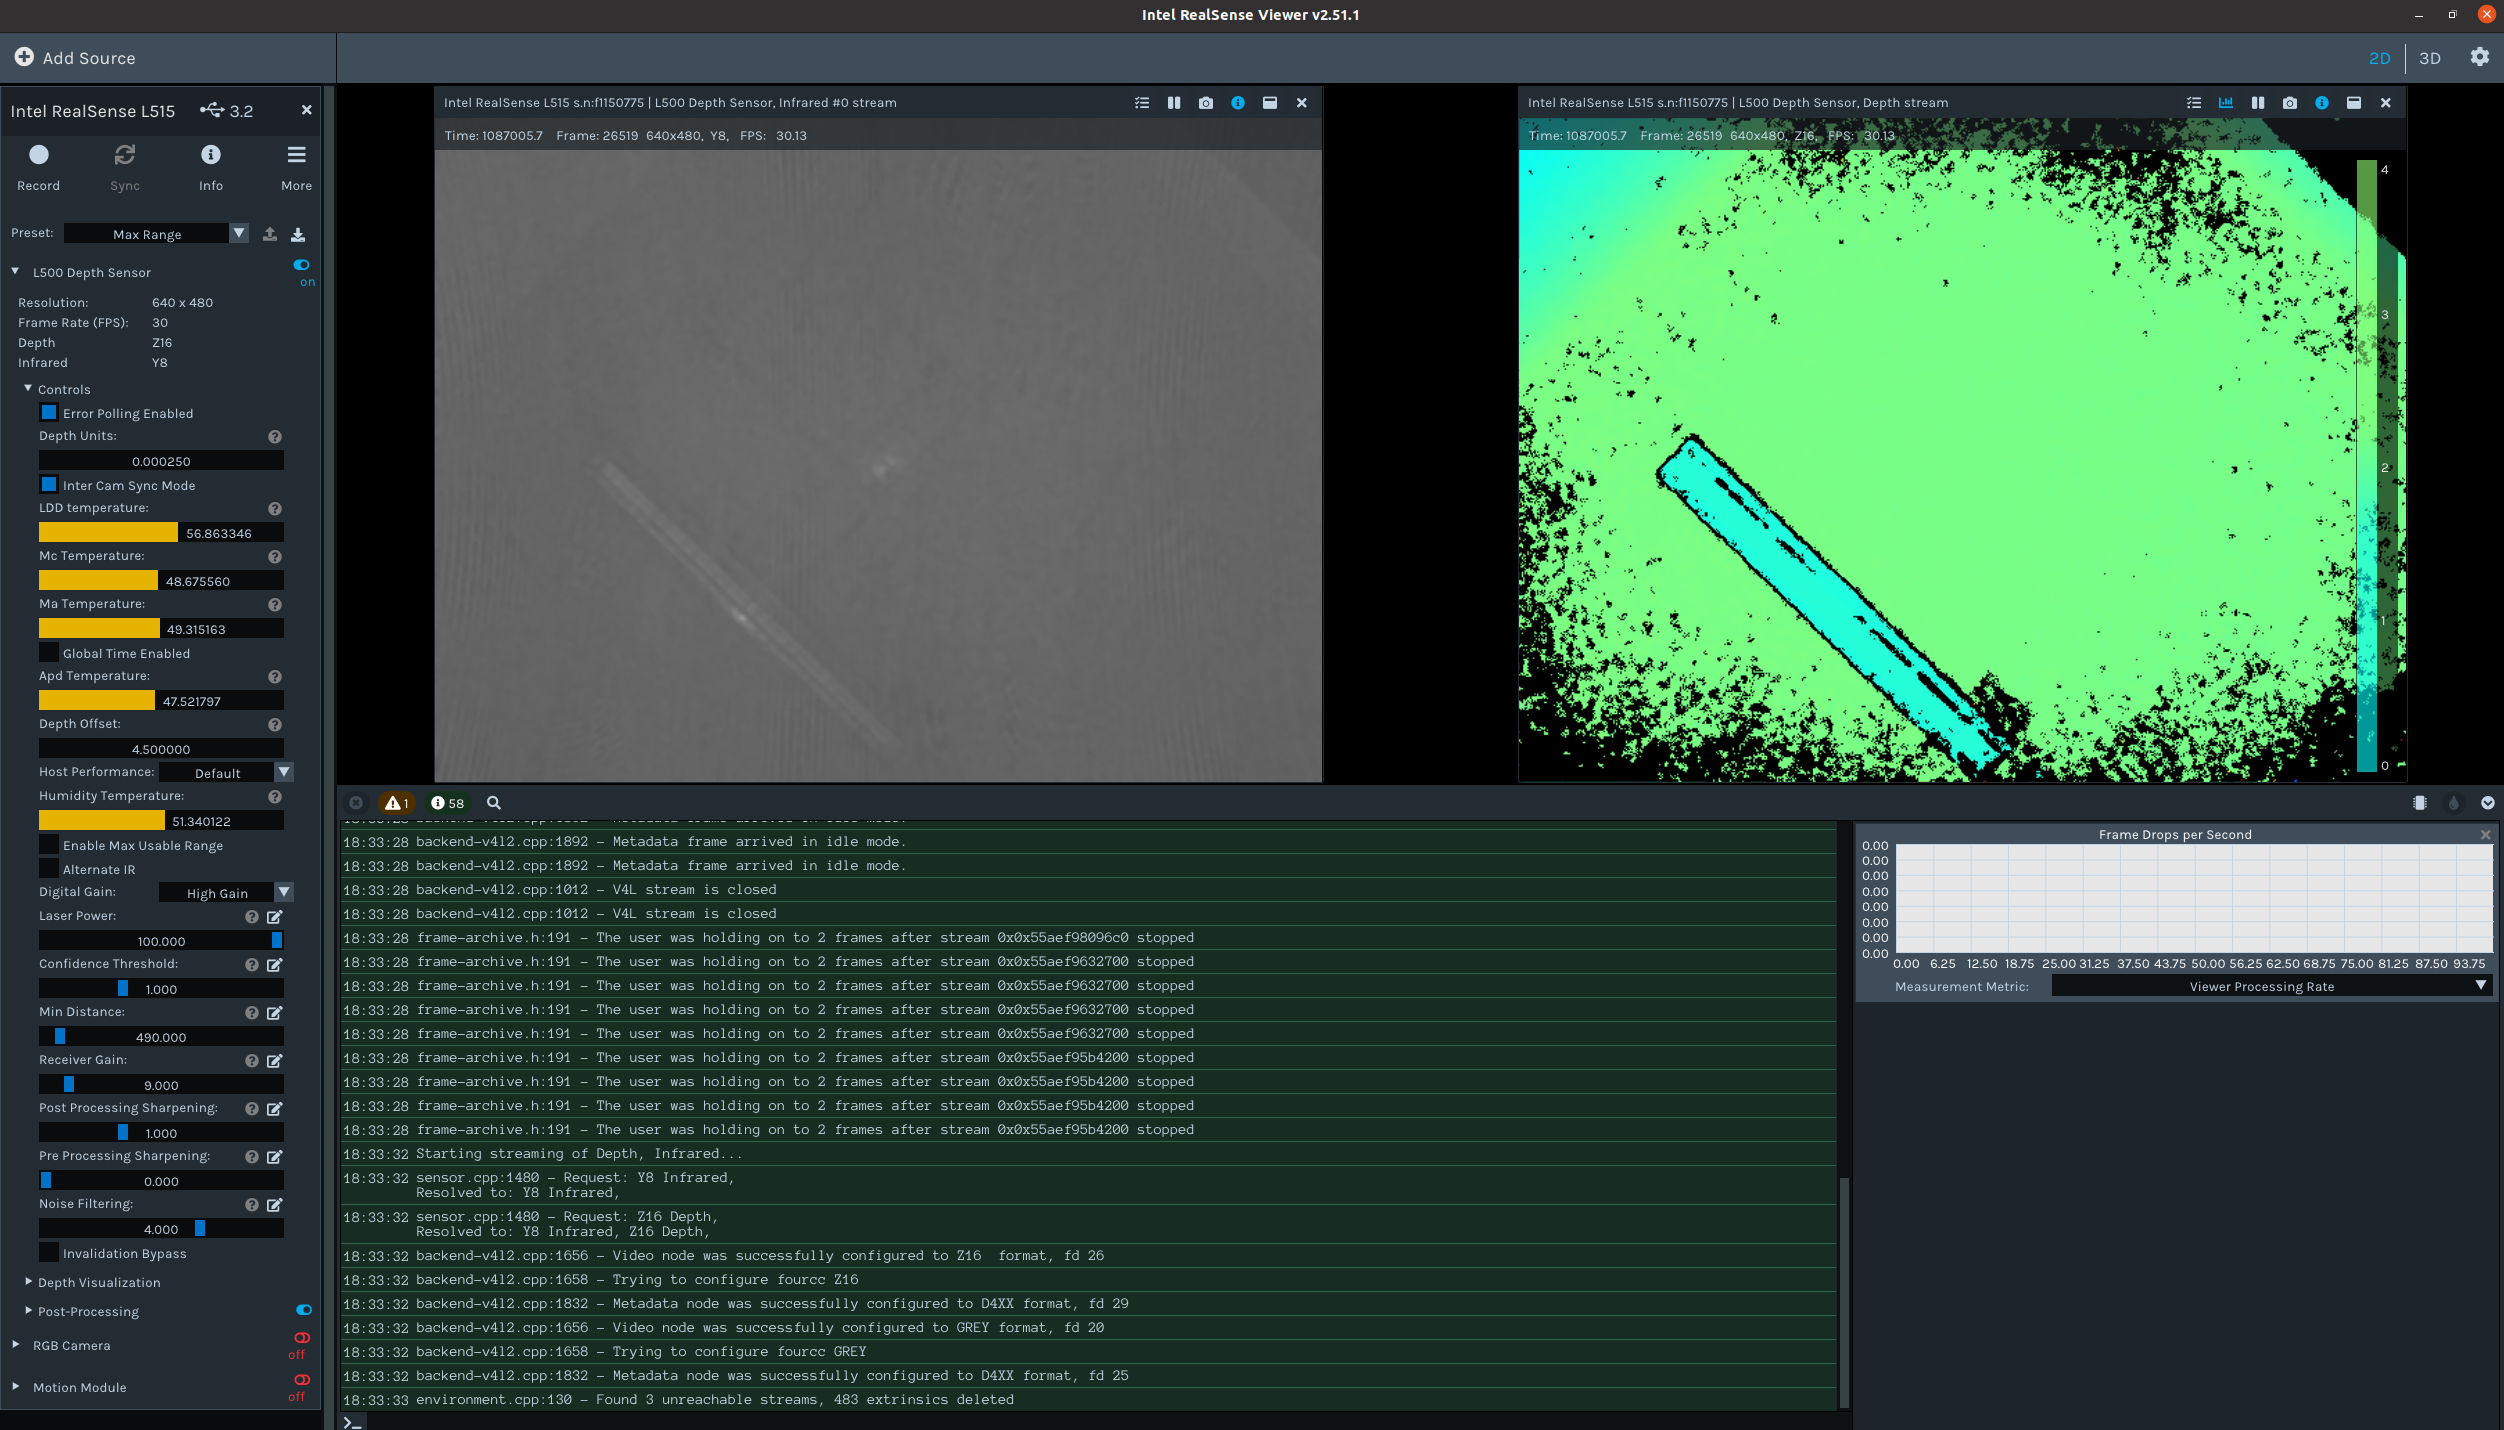Image resolution: width=2504 pixels, height=1430 pixels.
Task: Turn off the L500 Depth Sensor
Action: (x=301, y=264)
